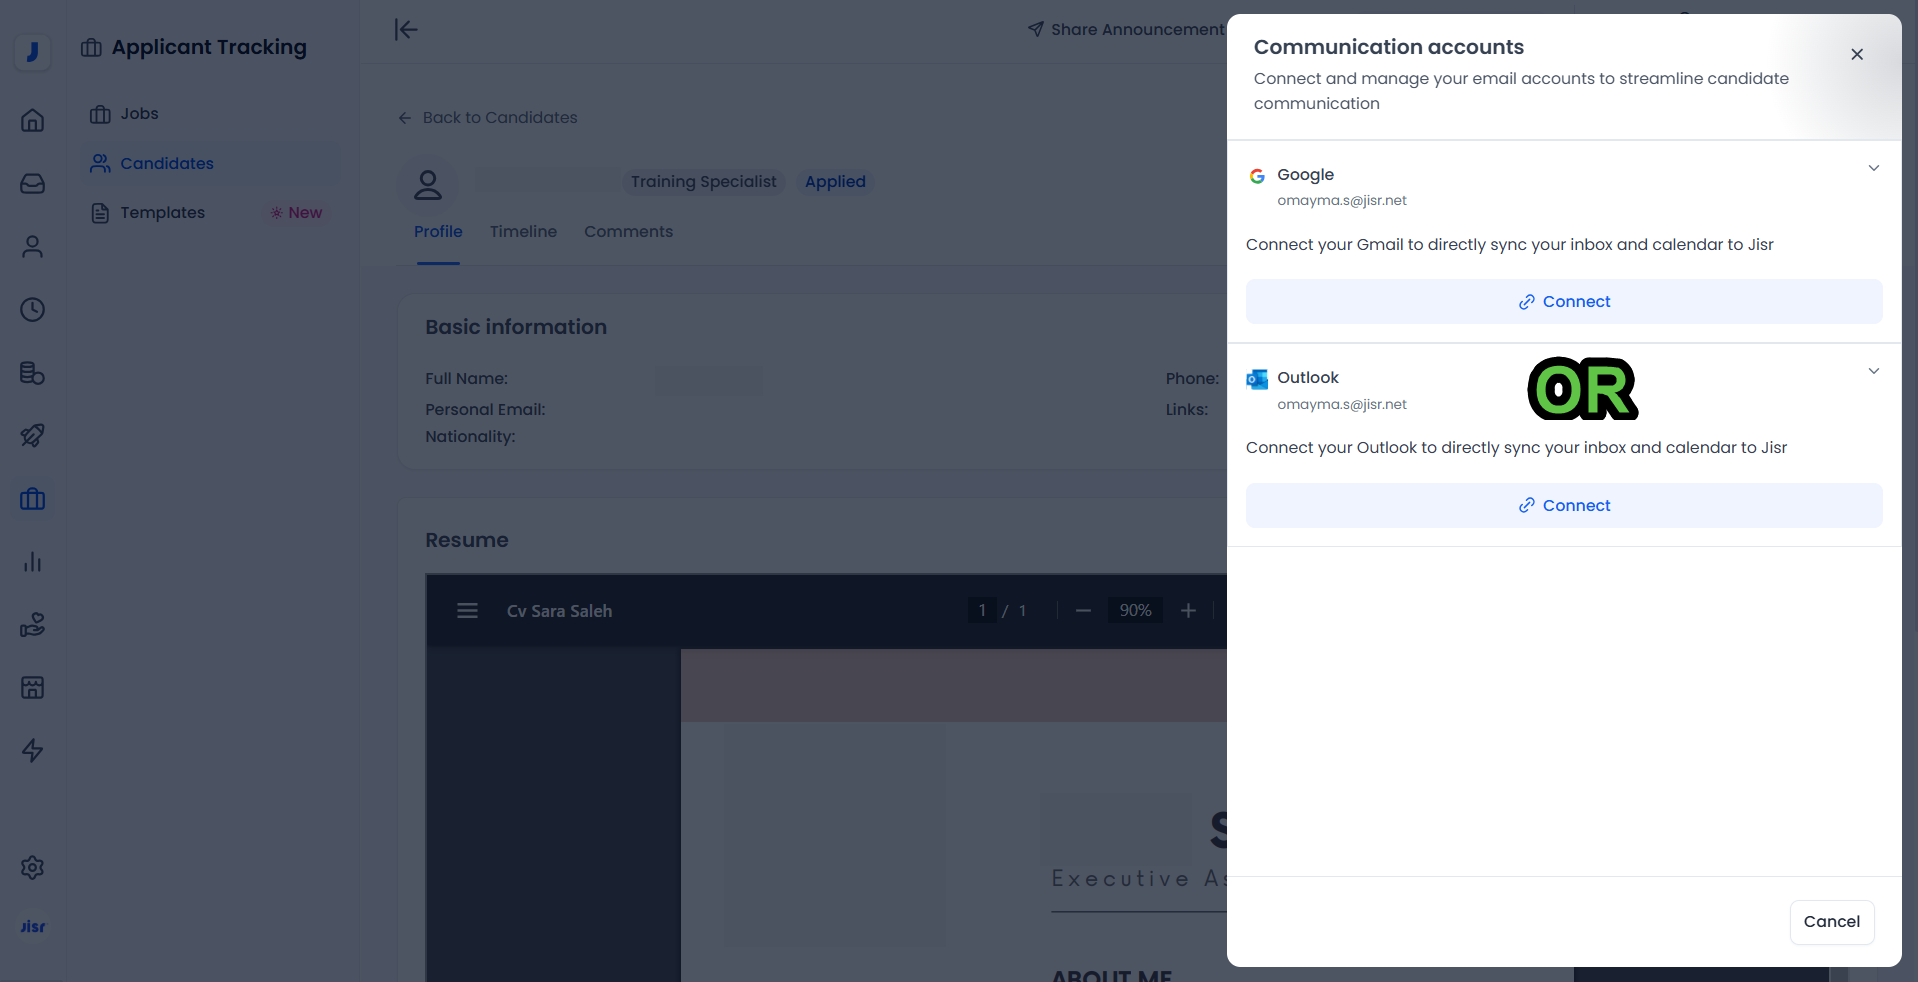Viewport: 1918px width, 982px height.
Task: Select the Home icon in sidebar
Action: click(32, 120)
